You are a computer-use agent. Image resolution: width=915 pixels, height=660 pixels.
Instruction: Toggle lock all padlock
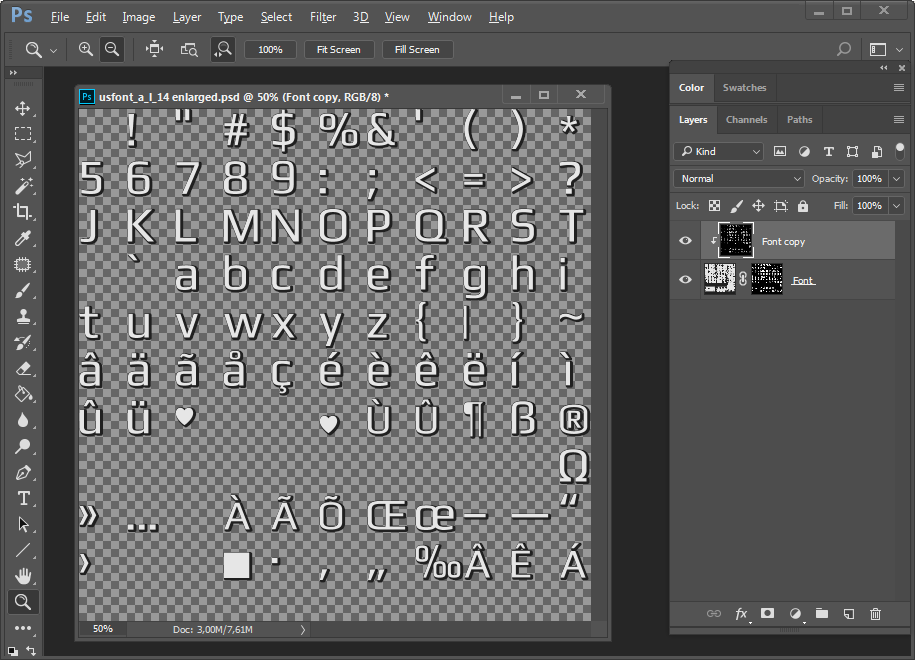[803, 205]
